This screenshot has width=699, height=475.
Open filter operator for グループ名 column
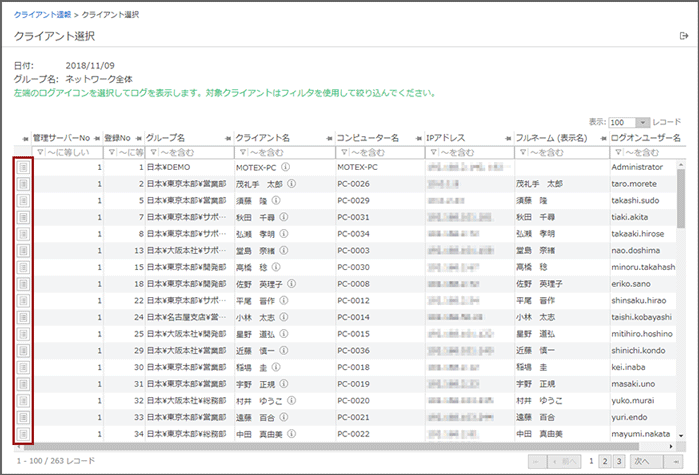click(153, 153)
